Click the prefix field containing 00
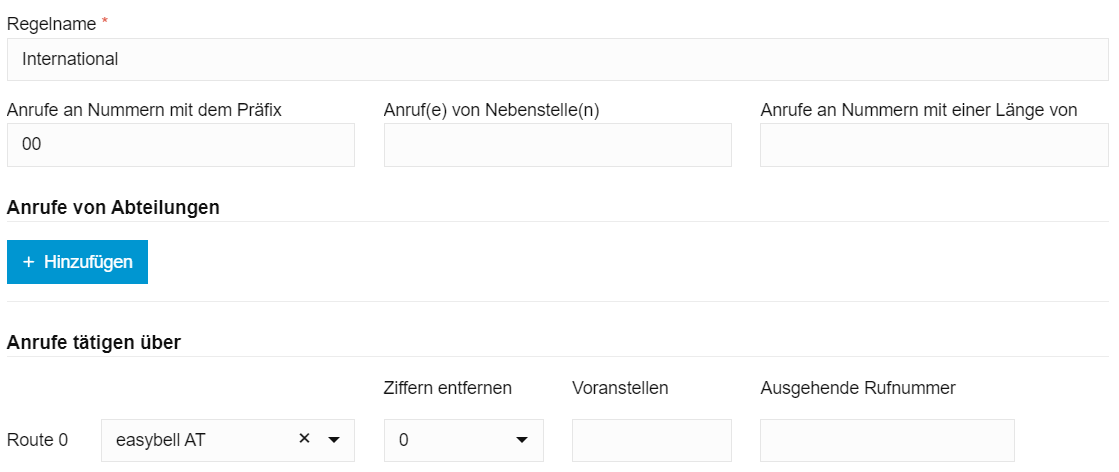1119x472 pixels. 180,145
